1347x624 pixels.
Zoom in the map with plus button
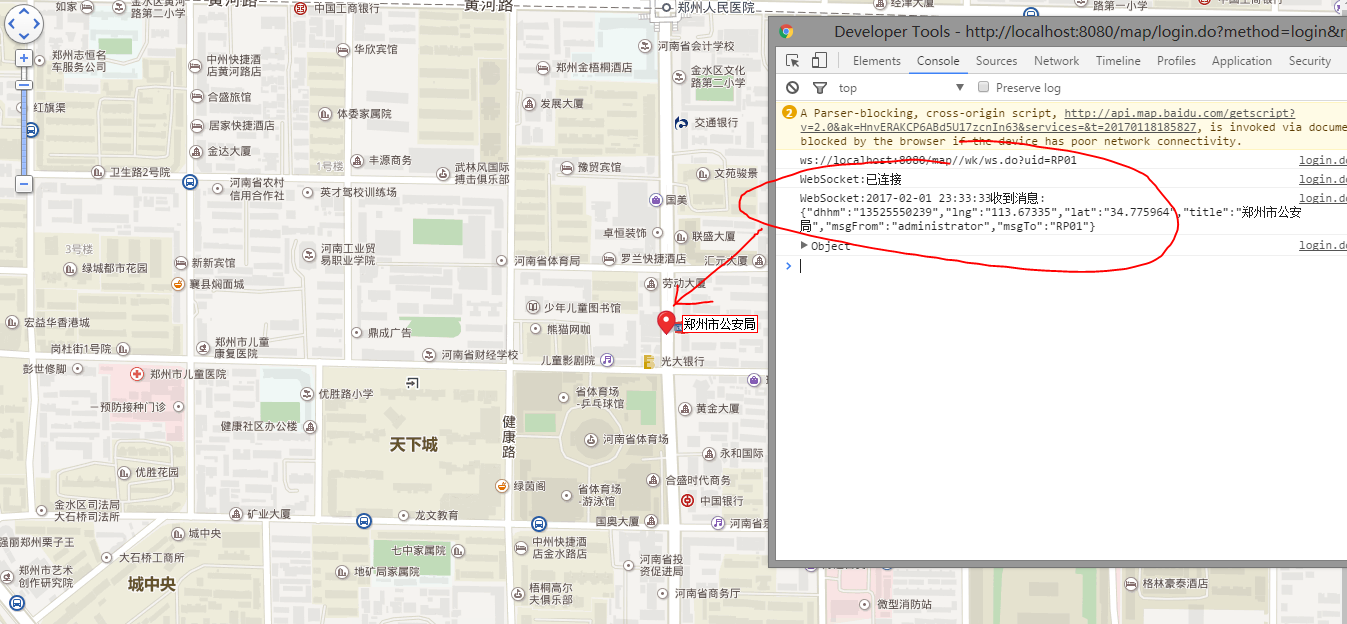tap(24, 58)
